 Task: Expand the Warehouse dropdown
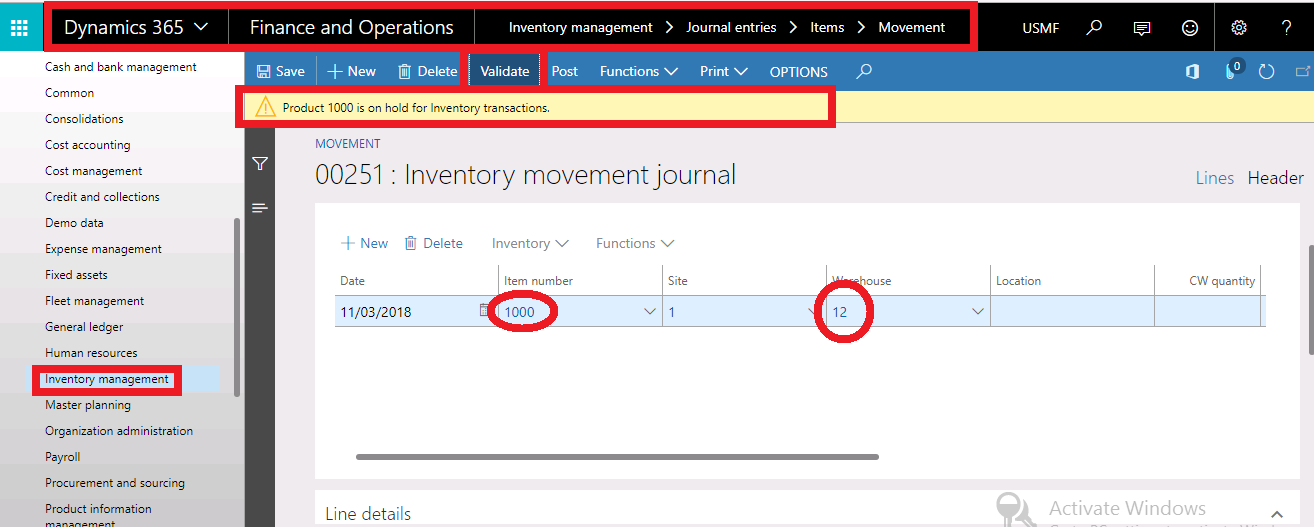(x=978, y=312)
